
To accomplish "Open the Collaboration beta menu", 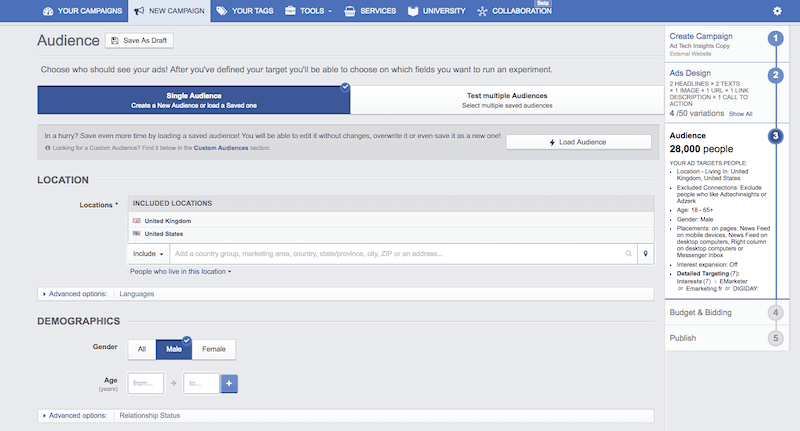I will pyautogui.click(x=514, y=11).
